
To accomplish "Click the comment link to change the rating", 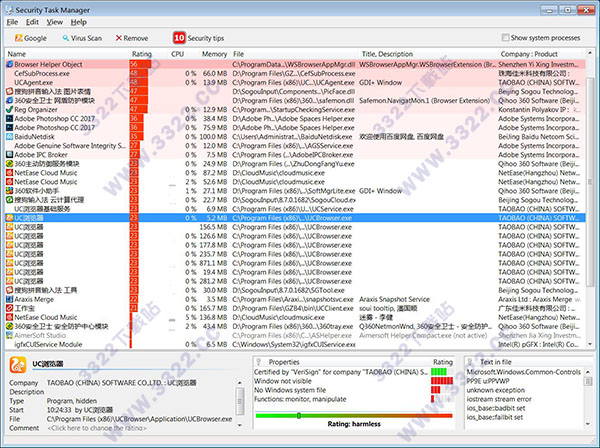I will click(x=97, y=428).
